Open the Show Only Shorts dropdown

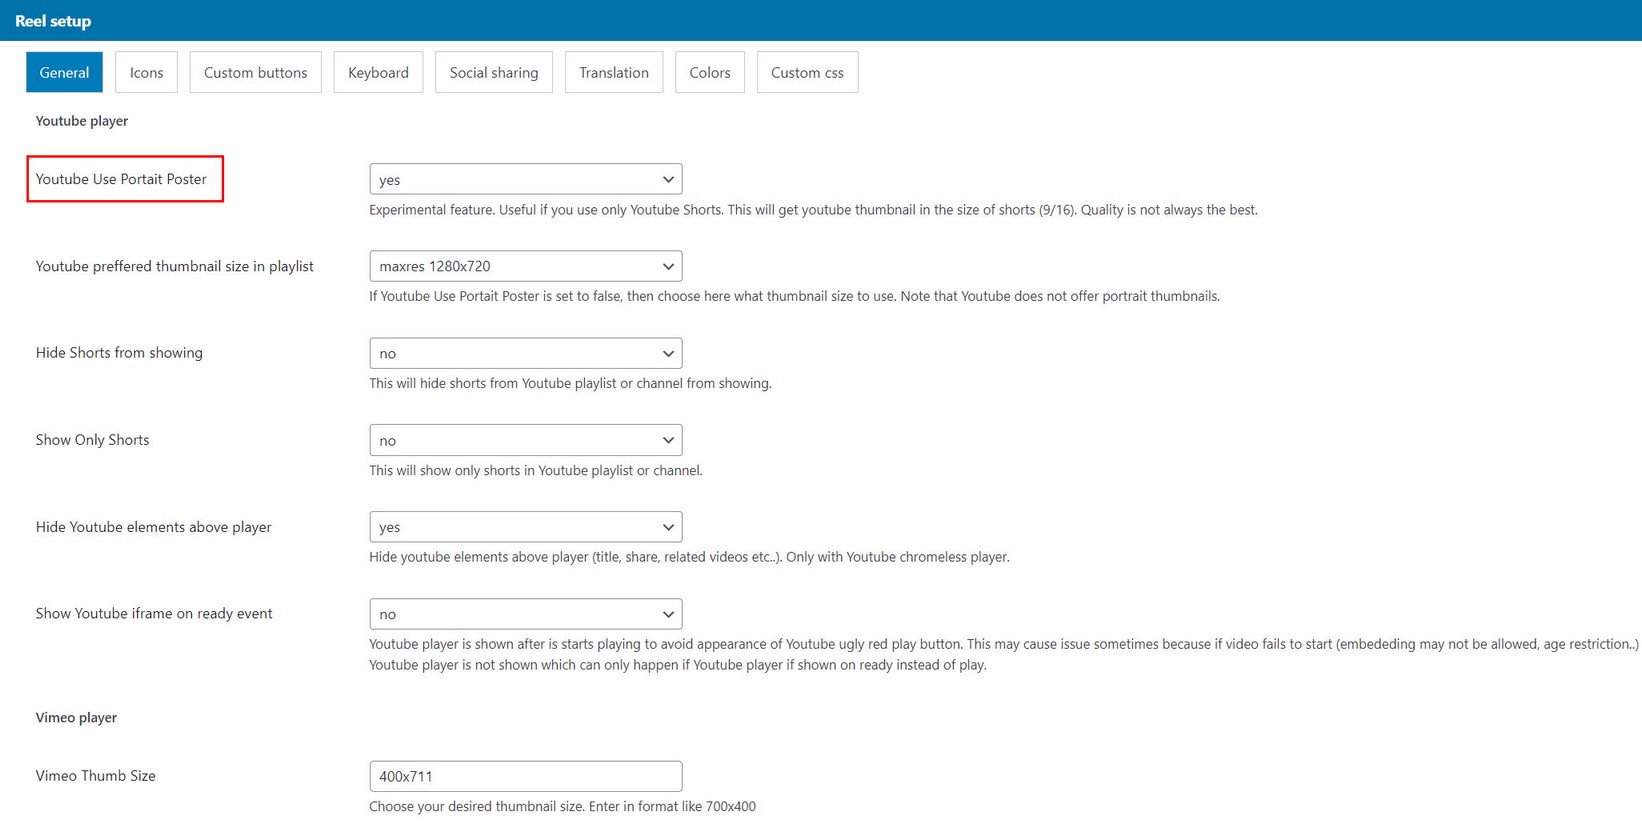pyautogui.click(x=525, y=440)
